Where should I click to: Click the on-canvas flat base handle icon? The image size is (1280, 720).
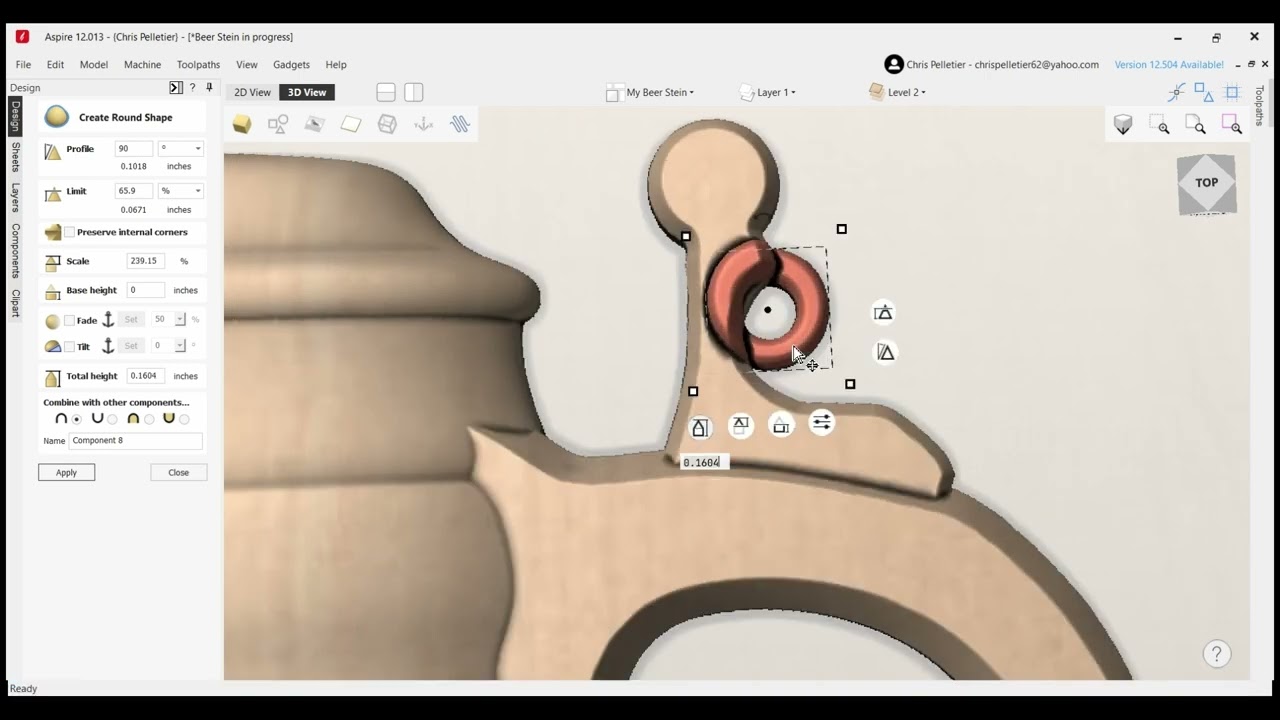click(x=781, y=425)
